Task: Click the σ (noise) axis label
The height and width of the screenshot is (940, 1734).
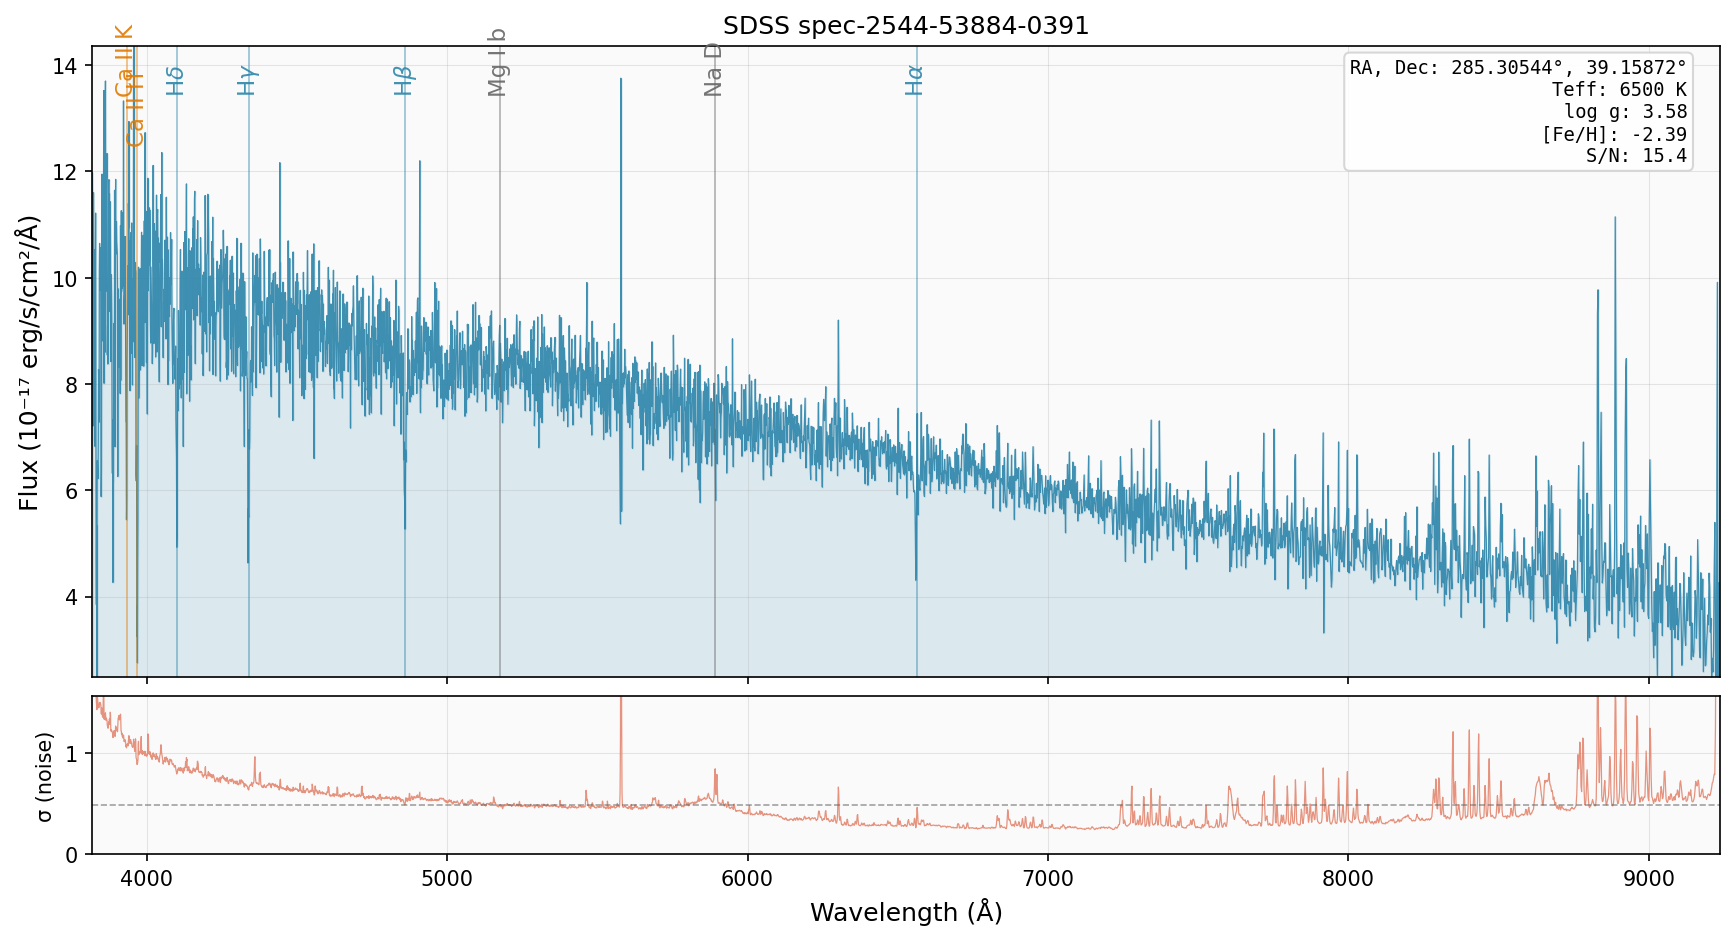Action: pyautogui.click(x=44, y=776)
